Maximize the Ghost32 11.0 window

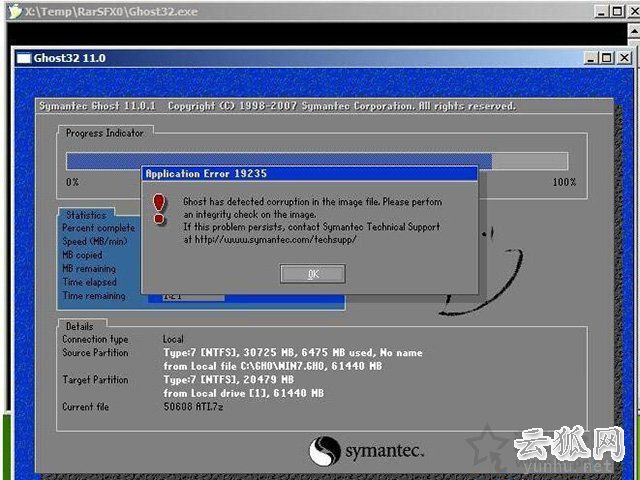tap(607, 58)
